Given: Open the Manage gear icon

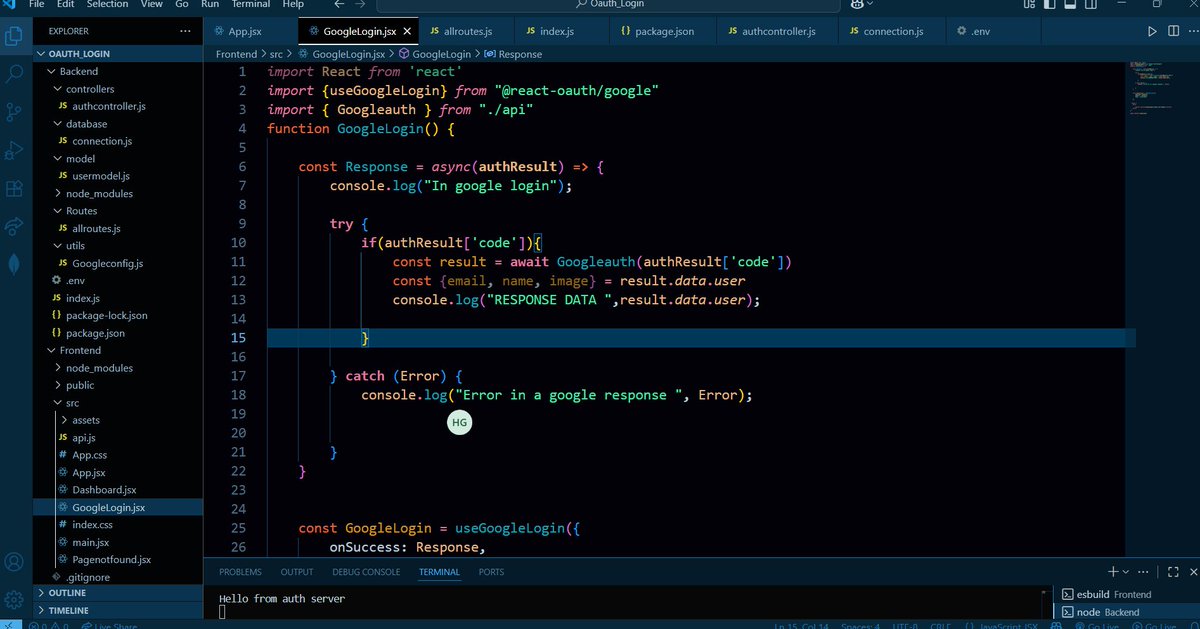Looking at the screenshot, I should point(14,599).
